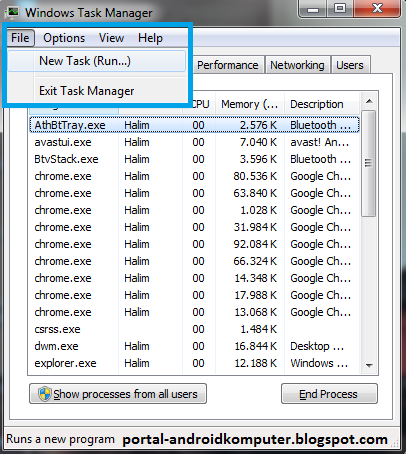Select chrome.exe using 92.084 K memory
Viewport: 406px width, 454px height.
[x=194, y=244]
